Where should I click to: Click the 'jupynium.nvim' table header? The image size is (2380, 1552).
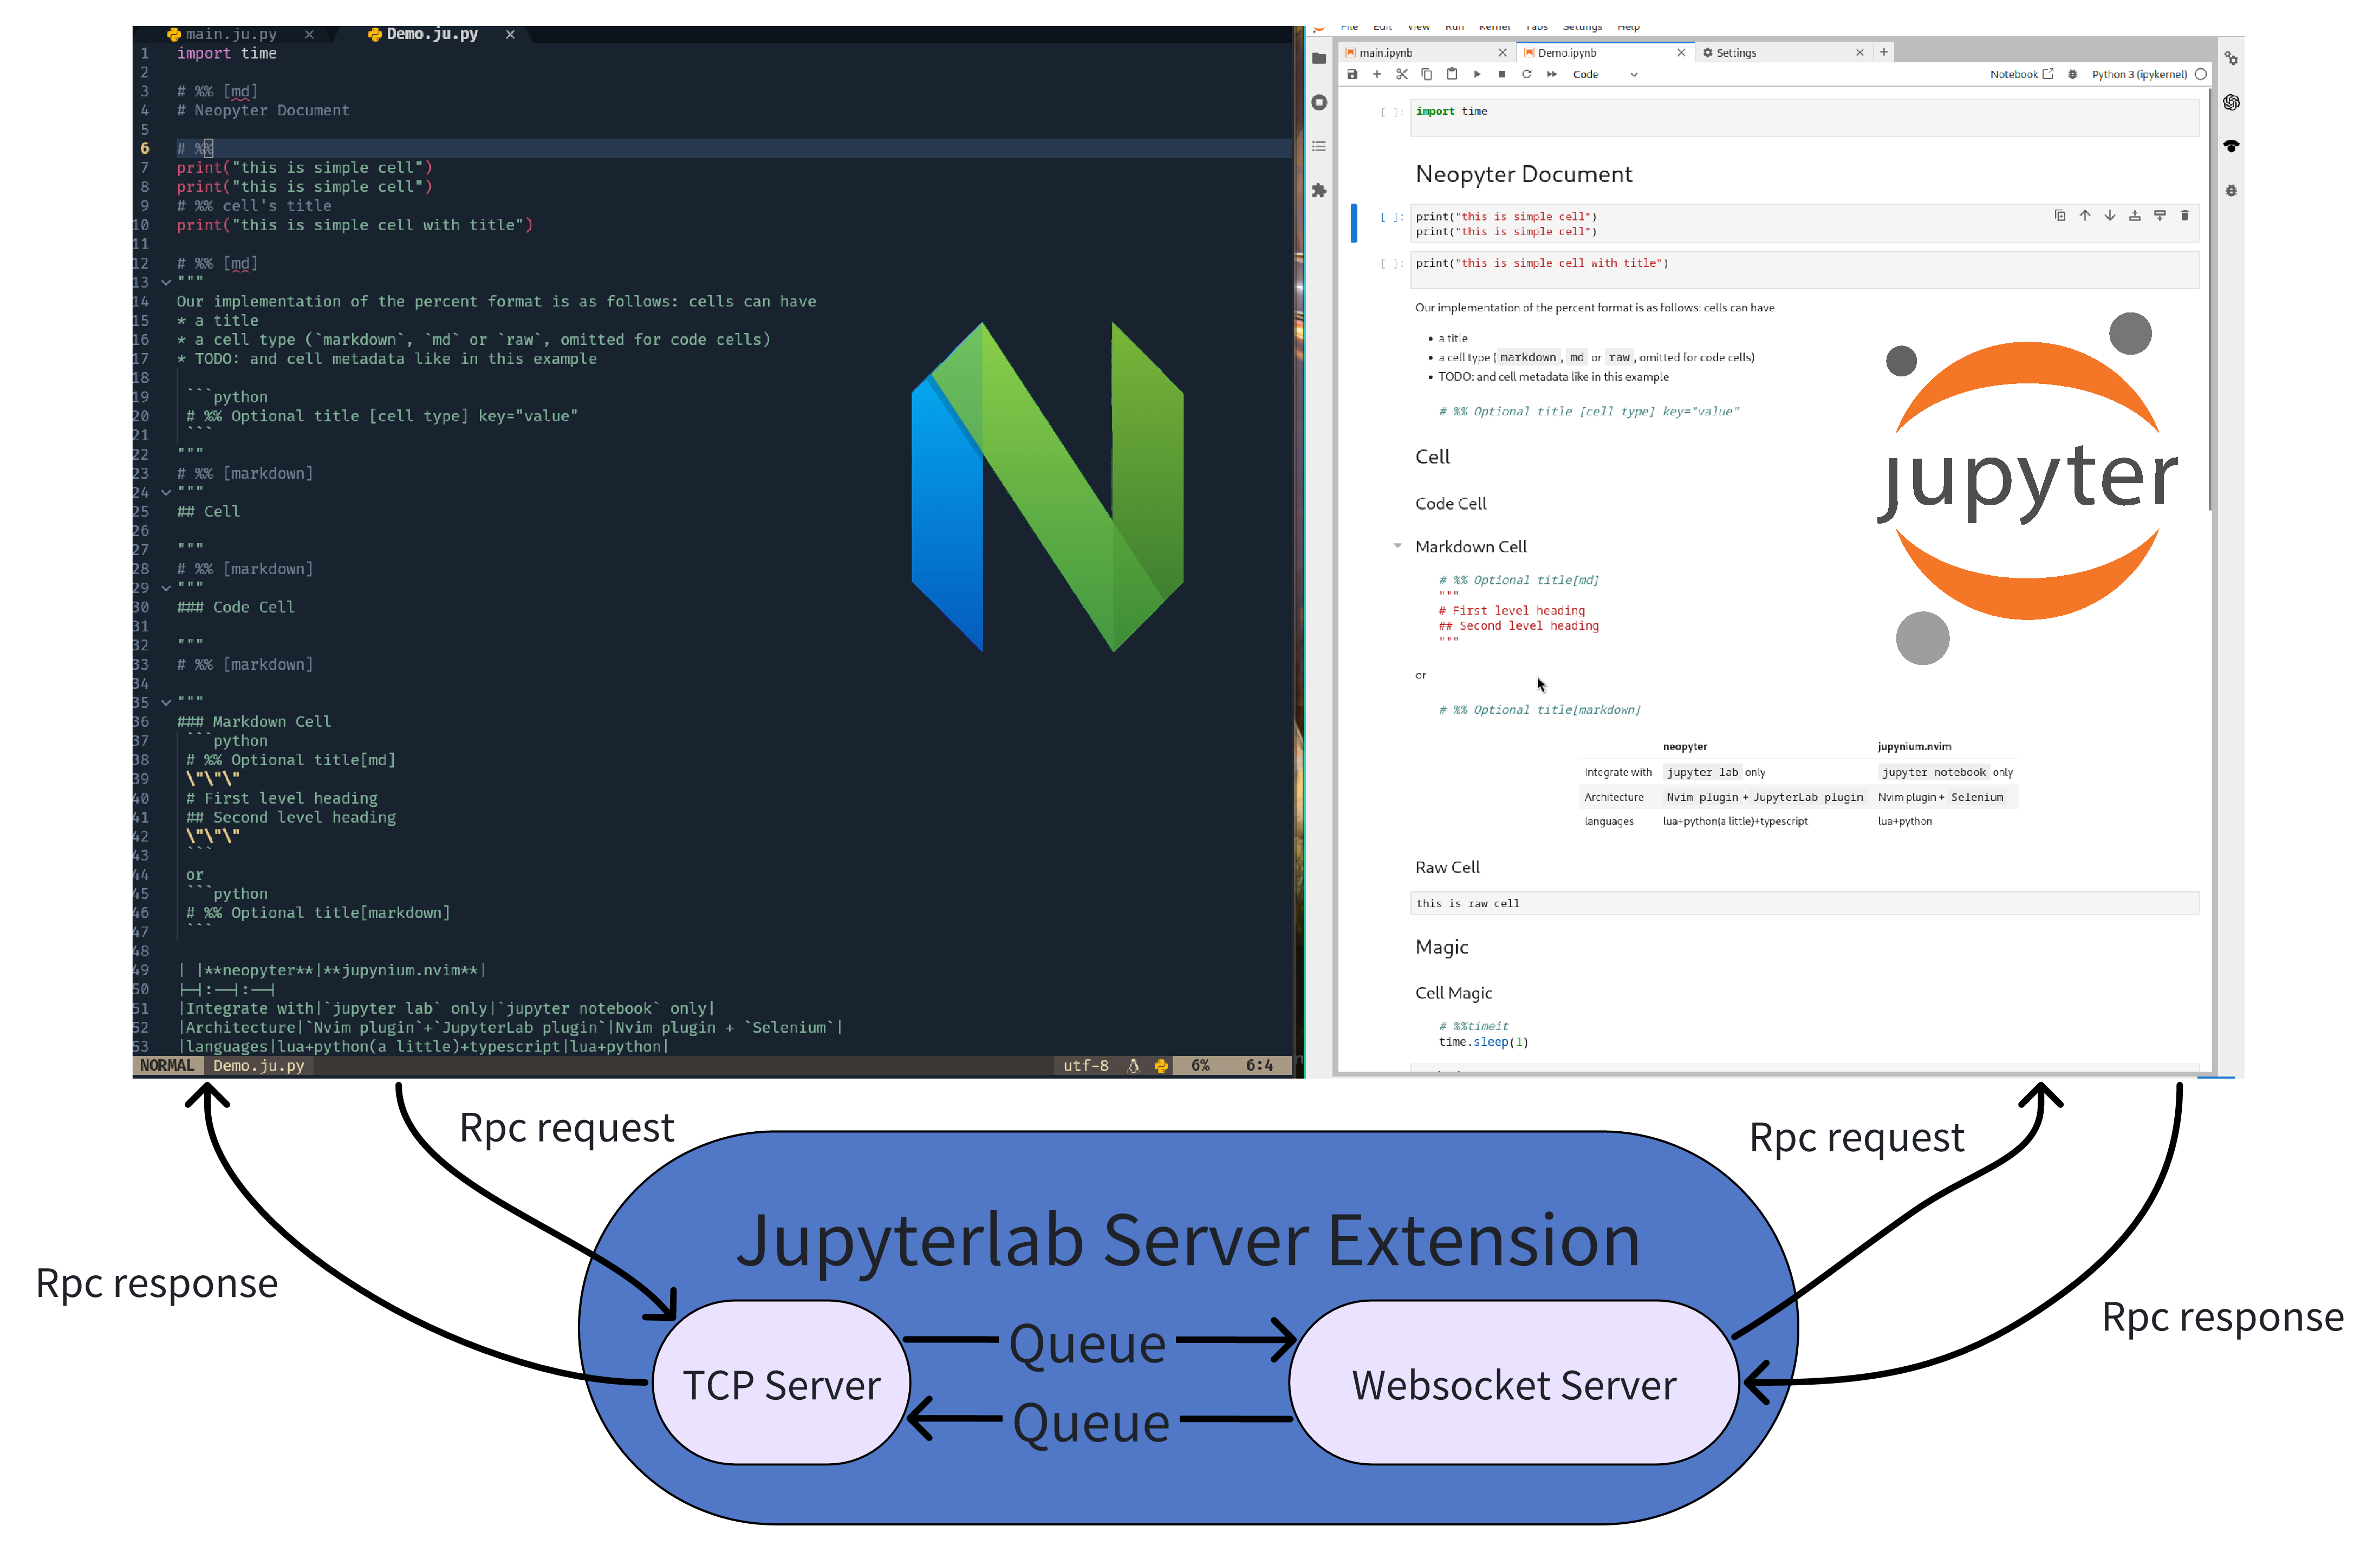[x=1914, y=746]
